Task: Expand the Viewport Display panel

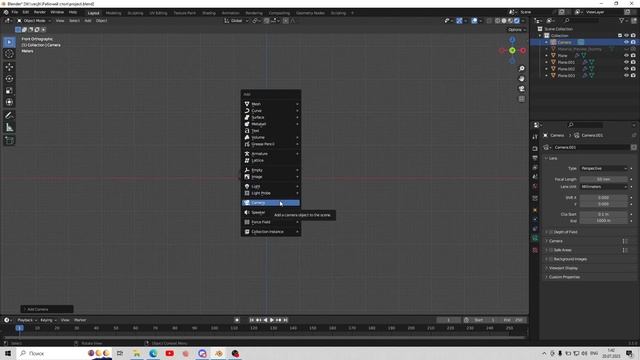Action: tap(562, 268)
